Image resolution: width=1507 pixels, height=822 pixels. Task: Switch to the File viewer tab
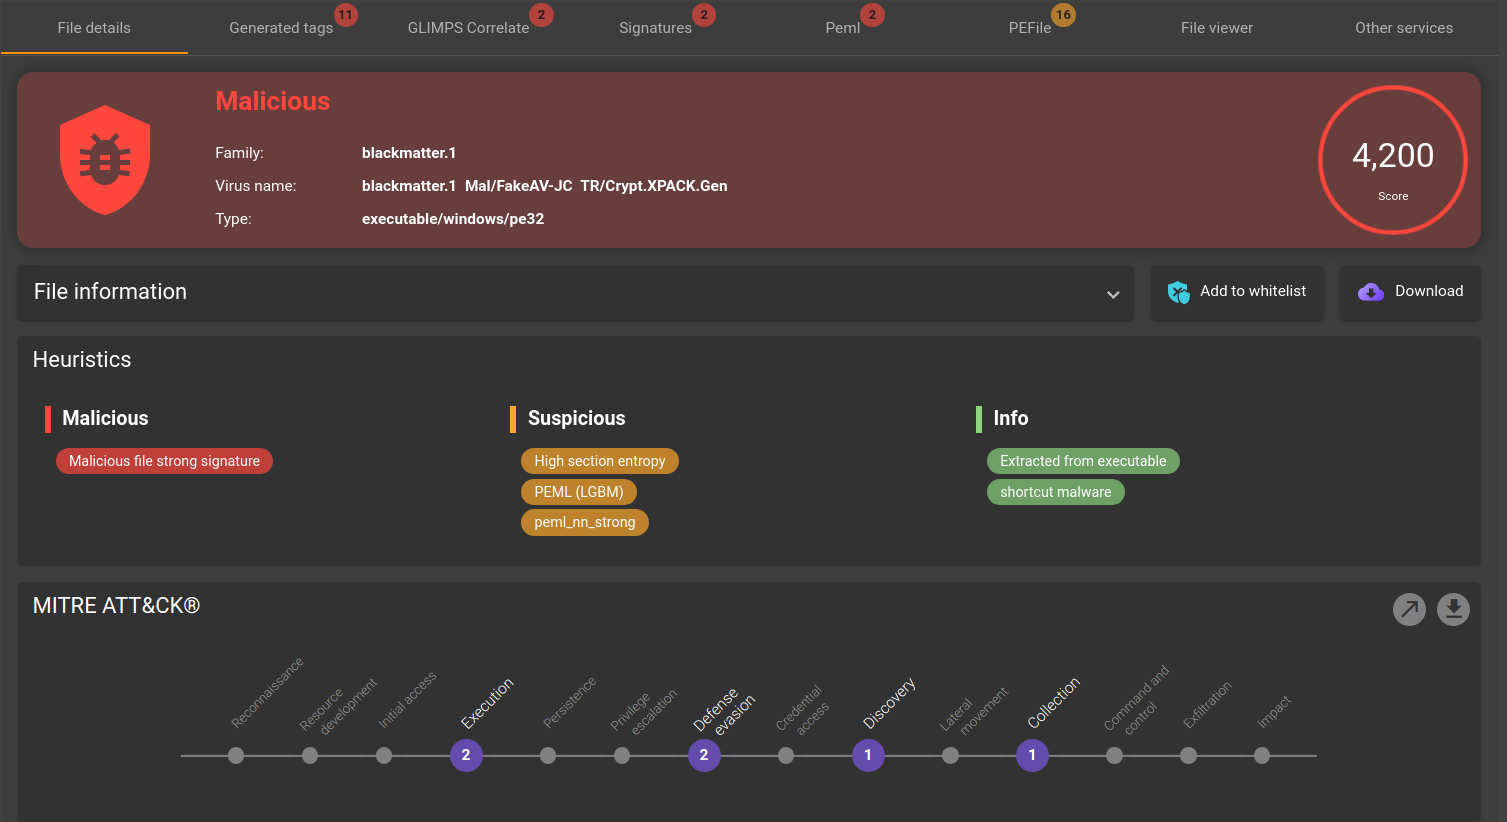[x=1216, y=28]
